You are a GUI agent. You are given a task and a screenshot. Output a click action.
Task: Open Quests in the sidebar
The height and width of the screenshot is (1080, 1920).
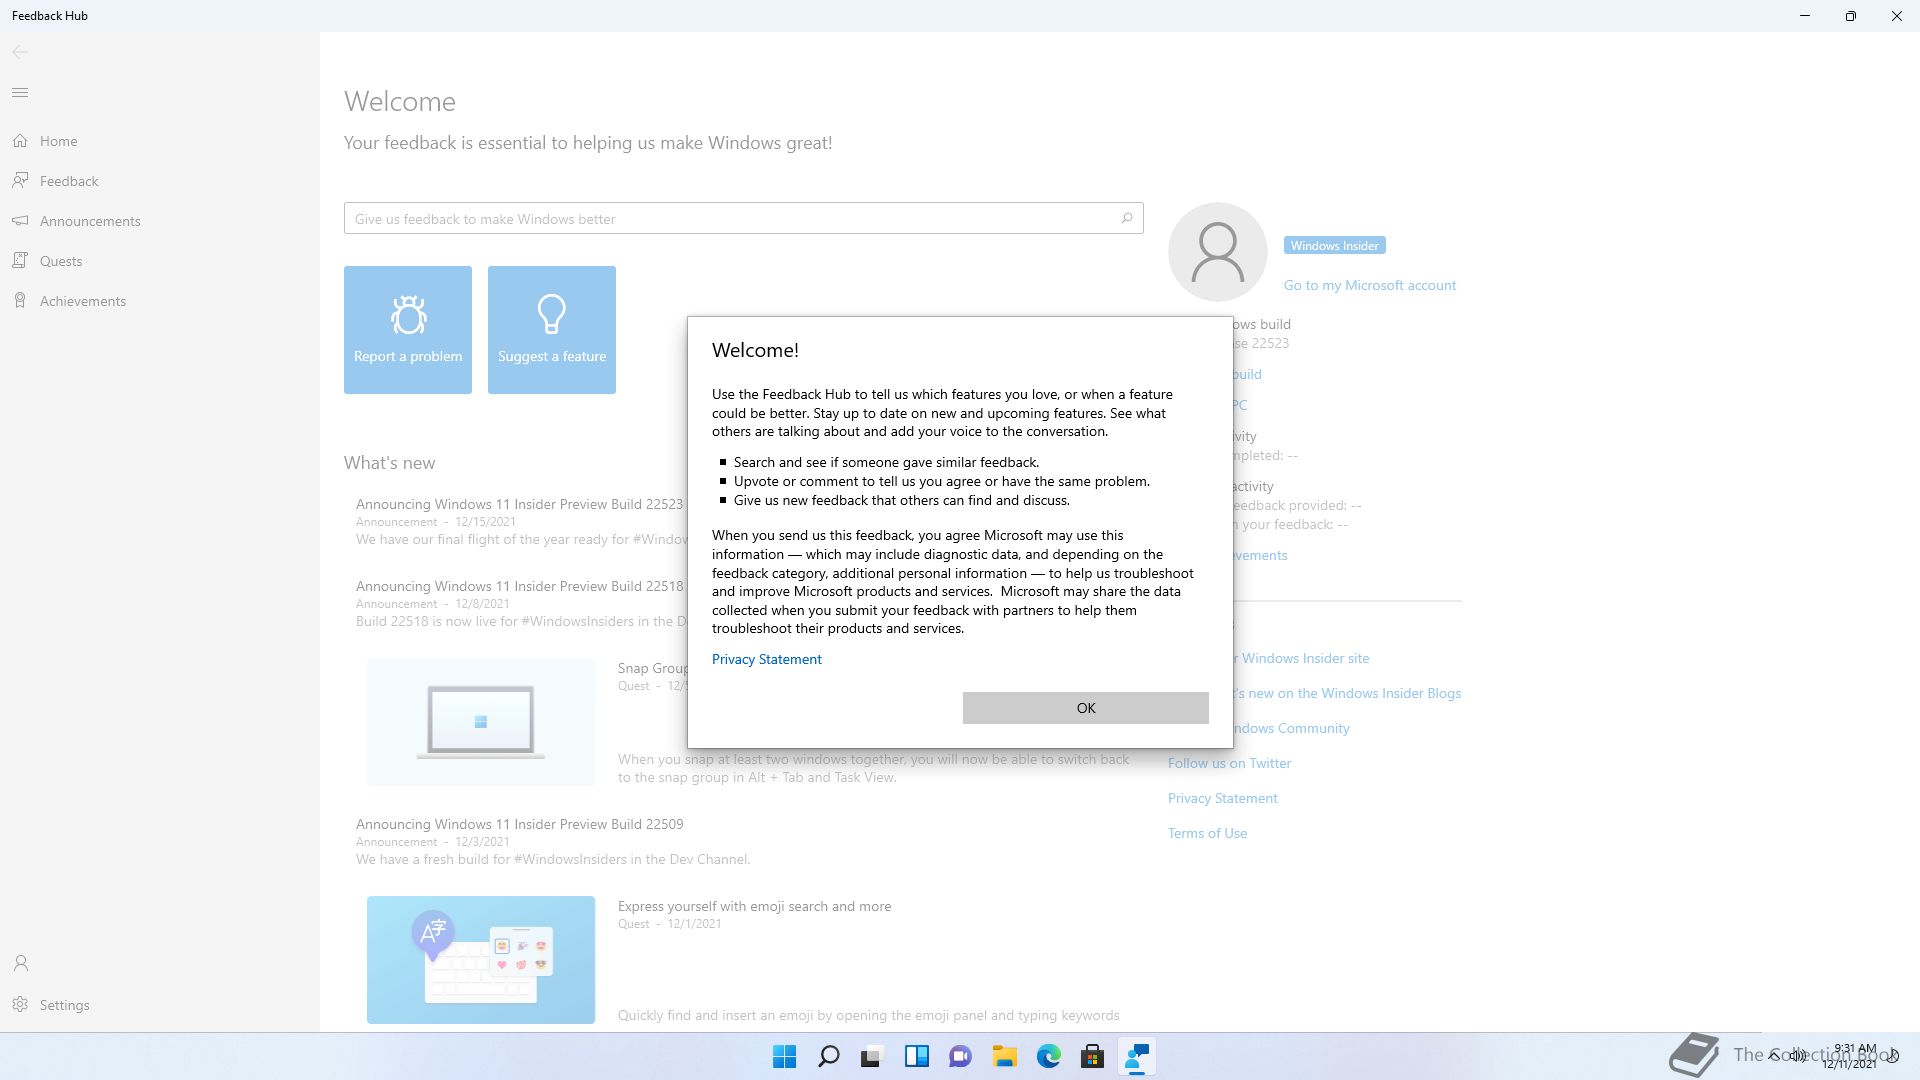pyautogui.click(x=160, y=261)
